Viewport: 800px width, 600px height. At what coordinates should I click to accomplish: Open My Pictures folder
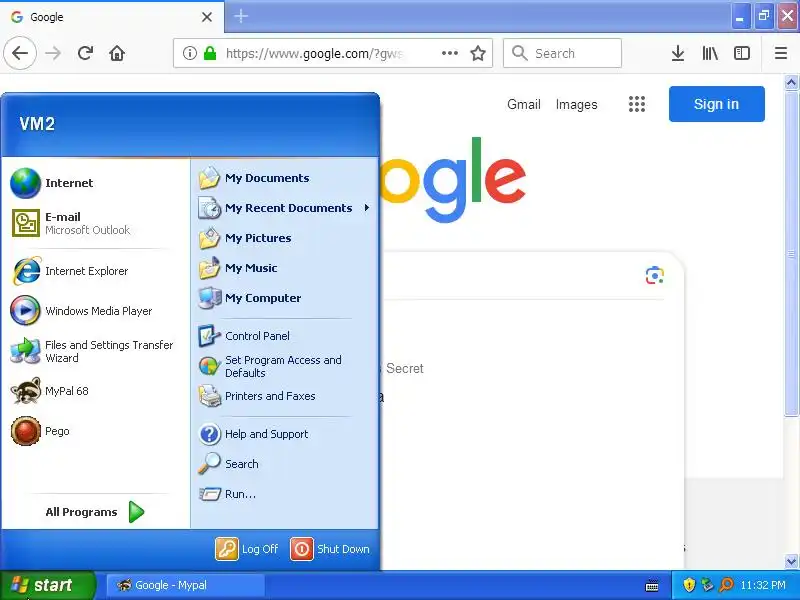[x=285, y=238]
